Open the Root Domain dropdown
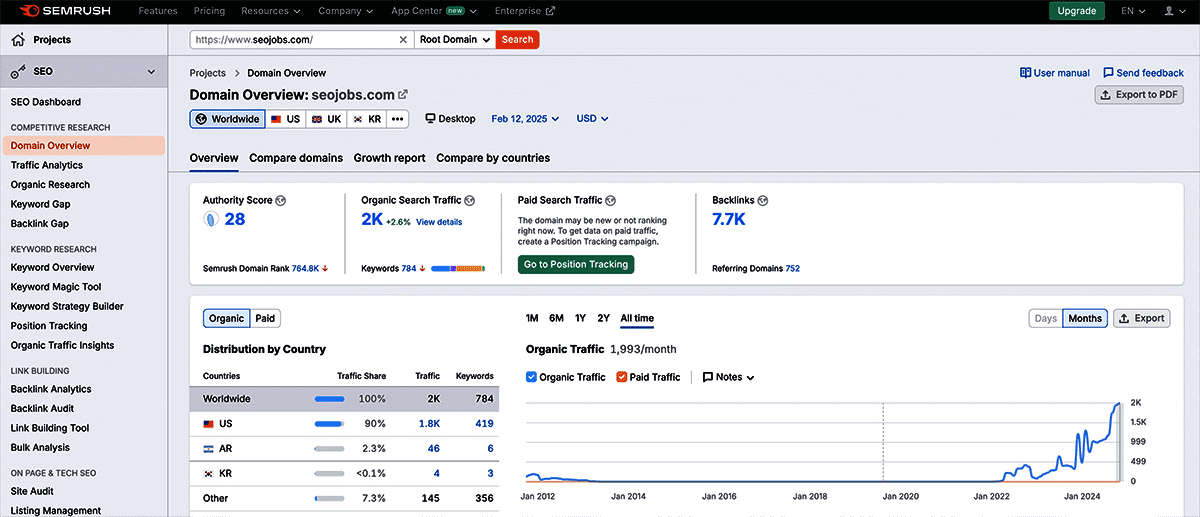The image size is (1200, 517). click(x=454, y=40)
